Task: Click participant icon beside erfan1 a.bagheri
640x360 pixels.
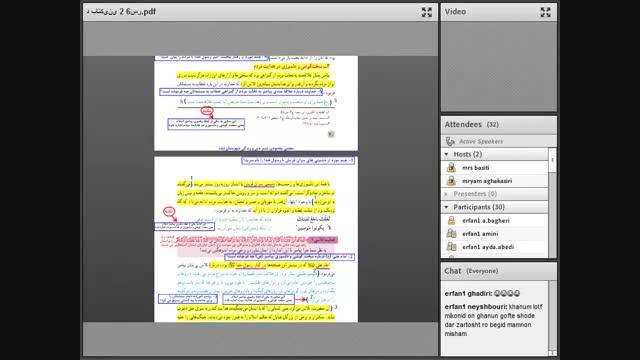Action: (x=451, y=220)
